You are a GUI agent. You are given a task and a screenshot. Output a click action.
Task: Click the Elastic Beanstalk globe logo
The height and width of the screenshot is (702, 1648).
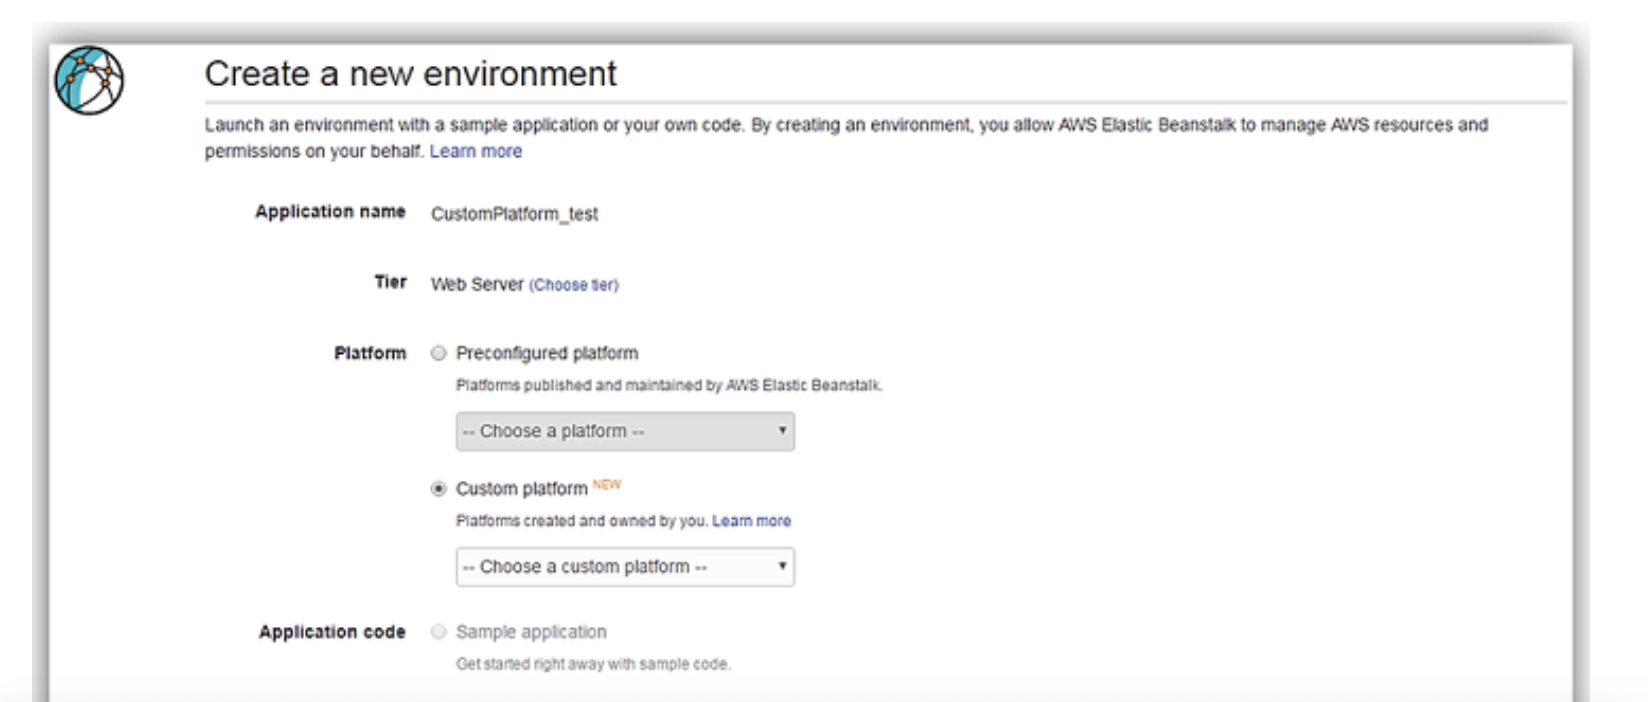[89, 80]
